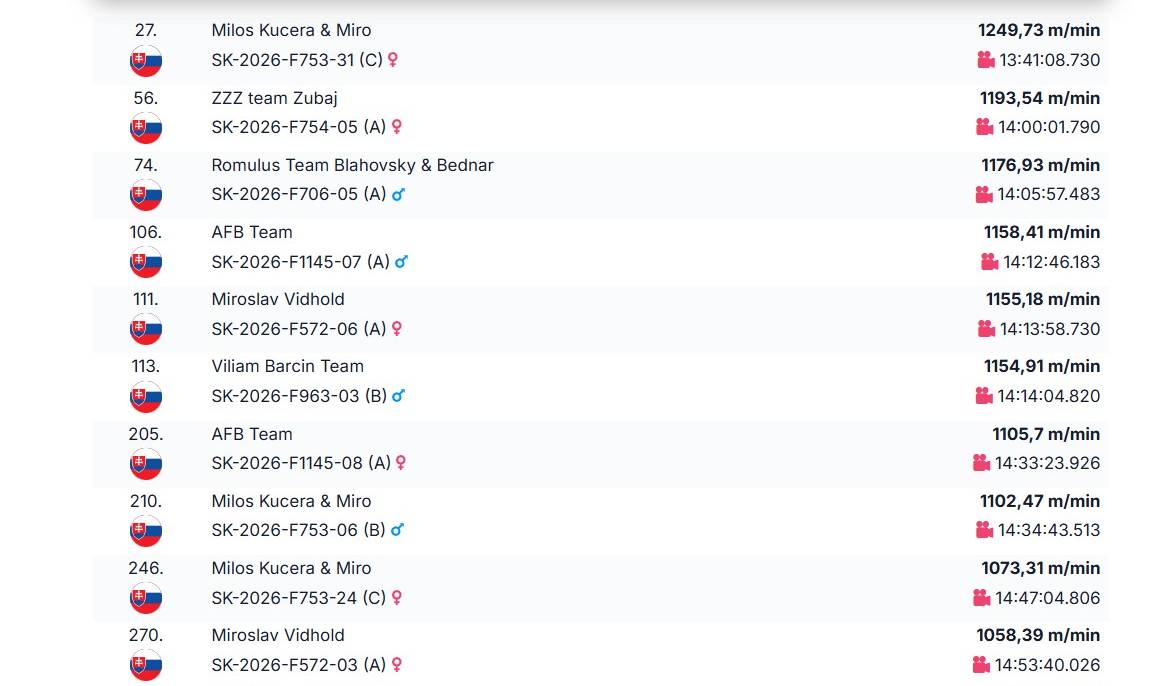Click the Slovak flag for rank 27
1176x686 pixels.
[146, 61]
